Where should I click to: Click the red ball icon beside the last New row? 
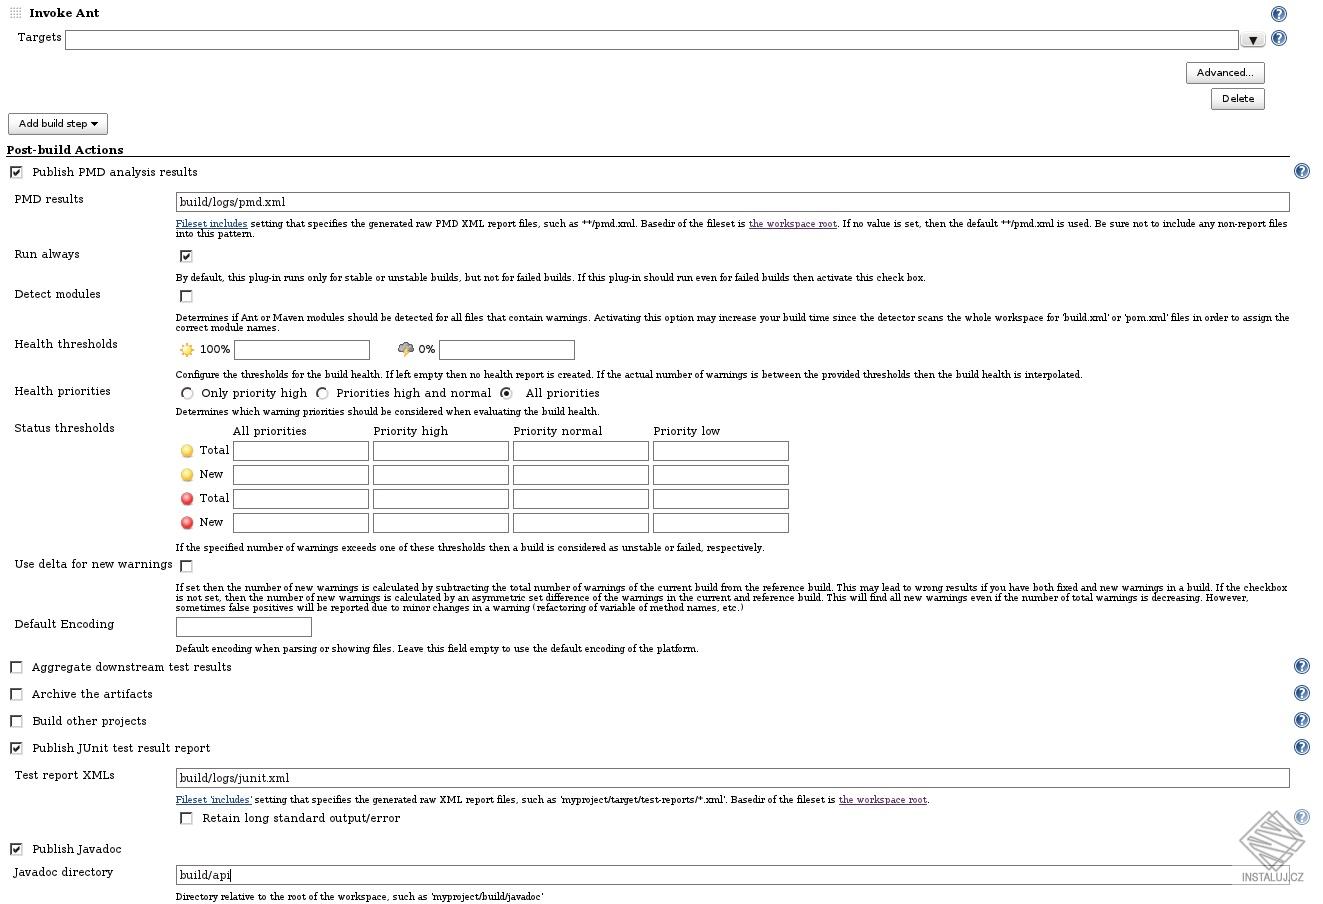coord(187,523)
